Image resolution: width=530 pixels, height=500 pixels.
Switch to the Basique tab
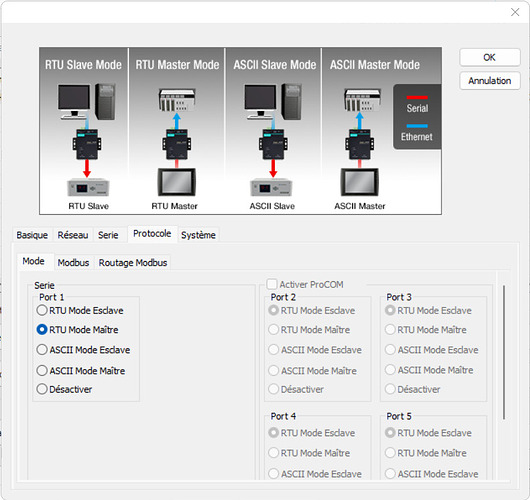point(32,235)
